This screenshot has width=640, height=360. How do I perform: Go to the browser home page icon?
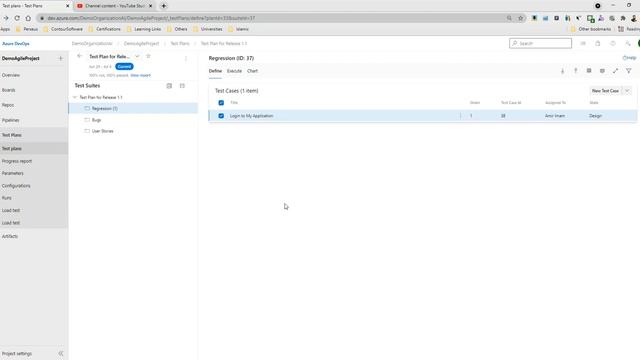pos(28,18)
